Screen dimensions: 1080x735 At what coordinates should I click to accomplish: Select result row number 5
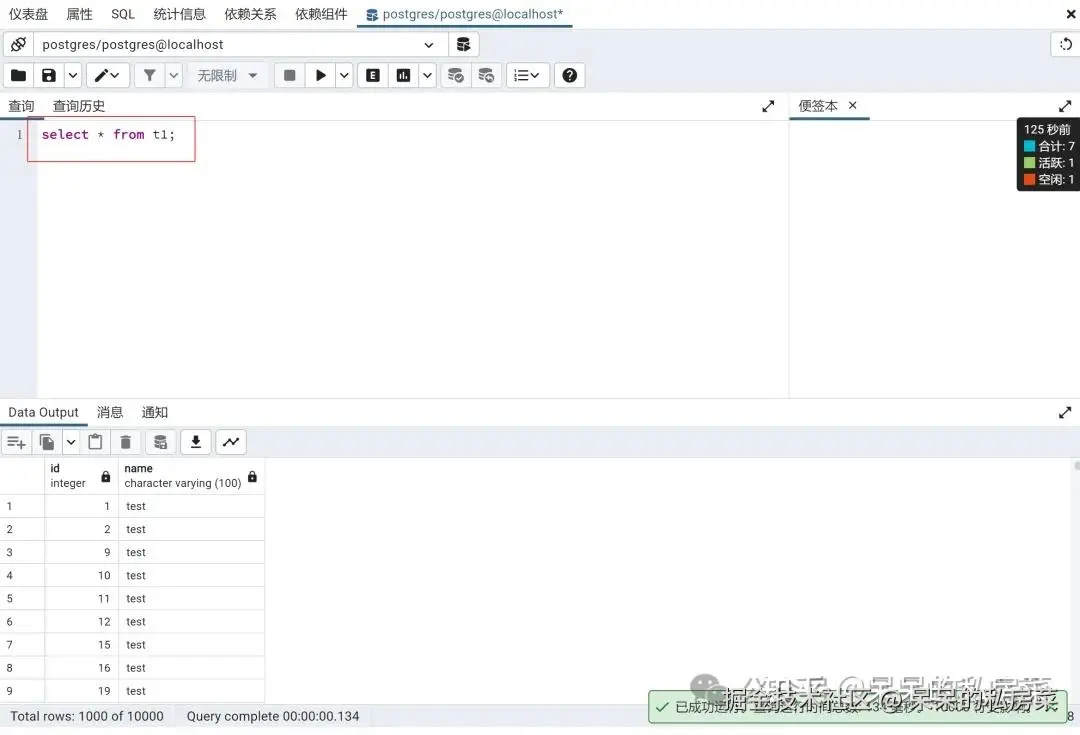point(22,599)
